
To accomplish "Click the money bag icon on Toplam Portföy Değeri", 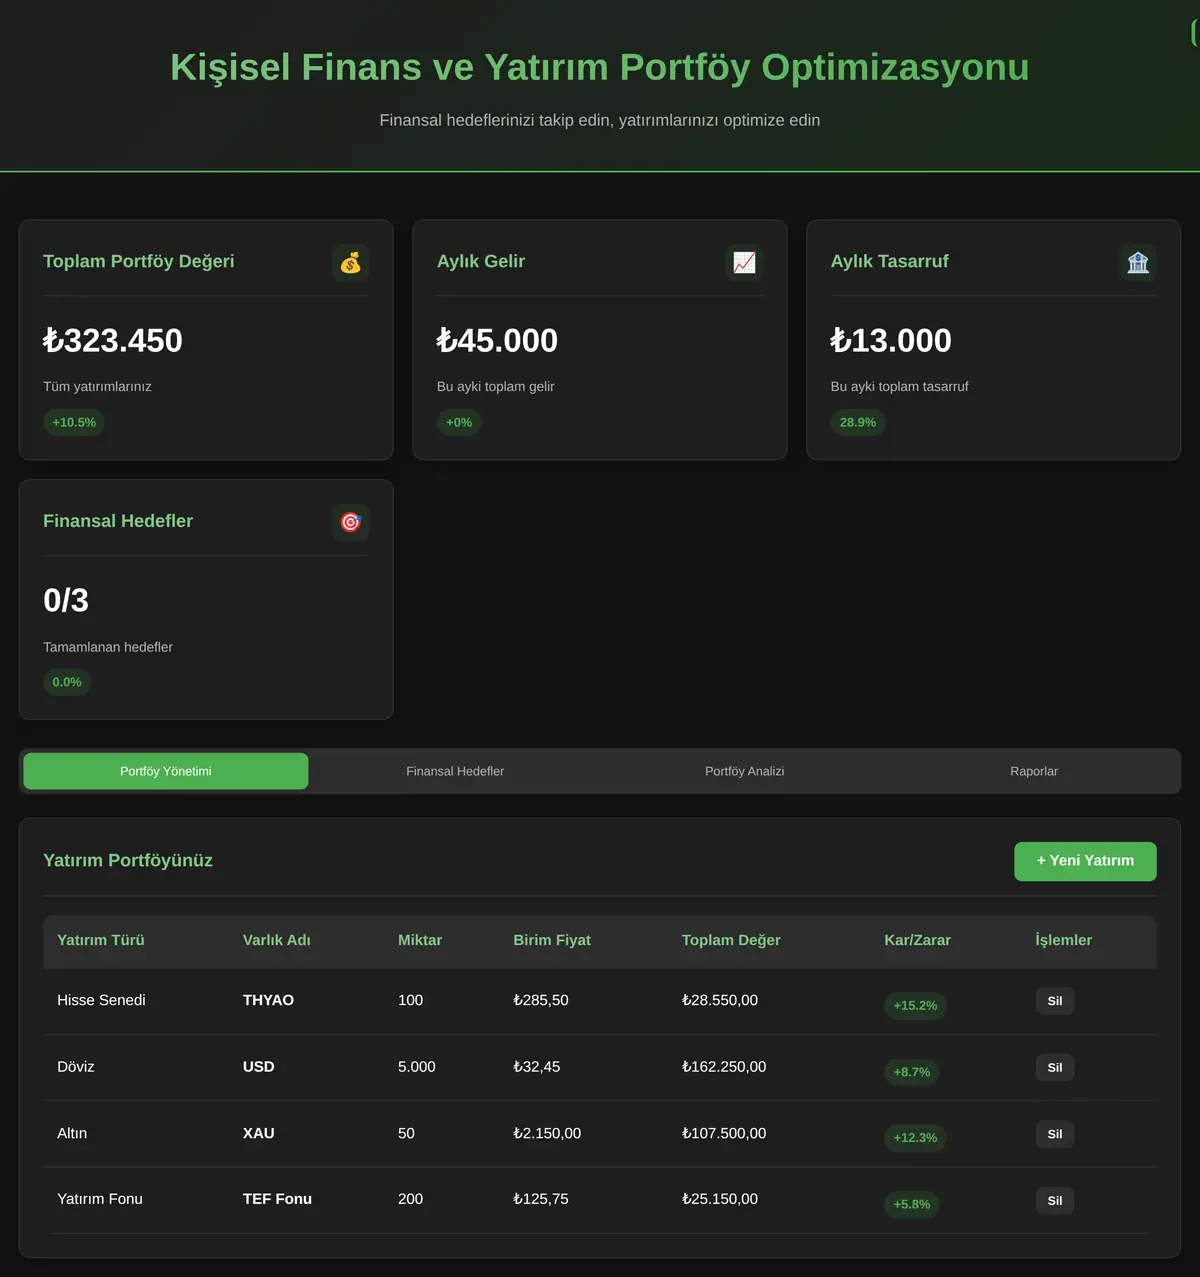I will (x=350, y=263).
